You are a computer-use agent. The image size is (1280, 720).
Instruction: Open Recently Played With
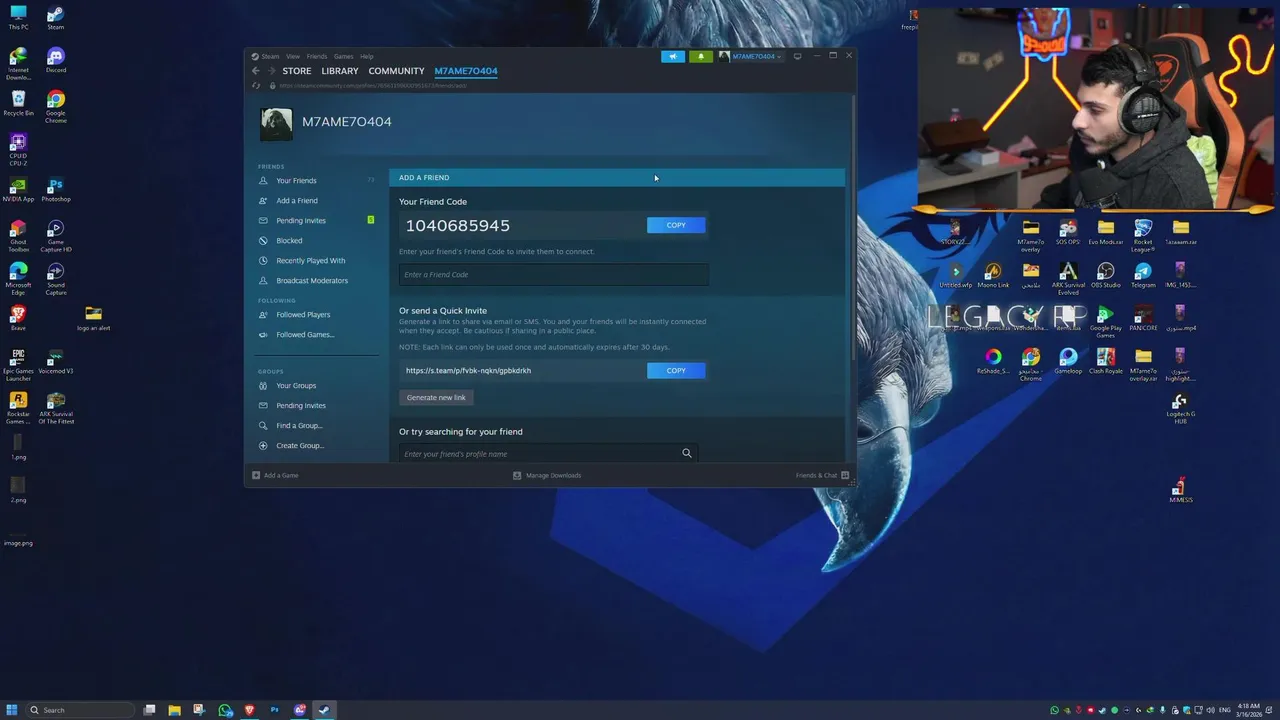coord(311,261)
